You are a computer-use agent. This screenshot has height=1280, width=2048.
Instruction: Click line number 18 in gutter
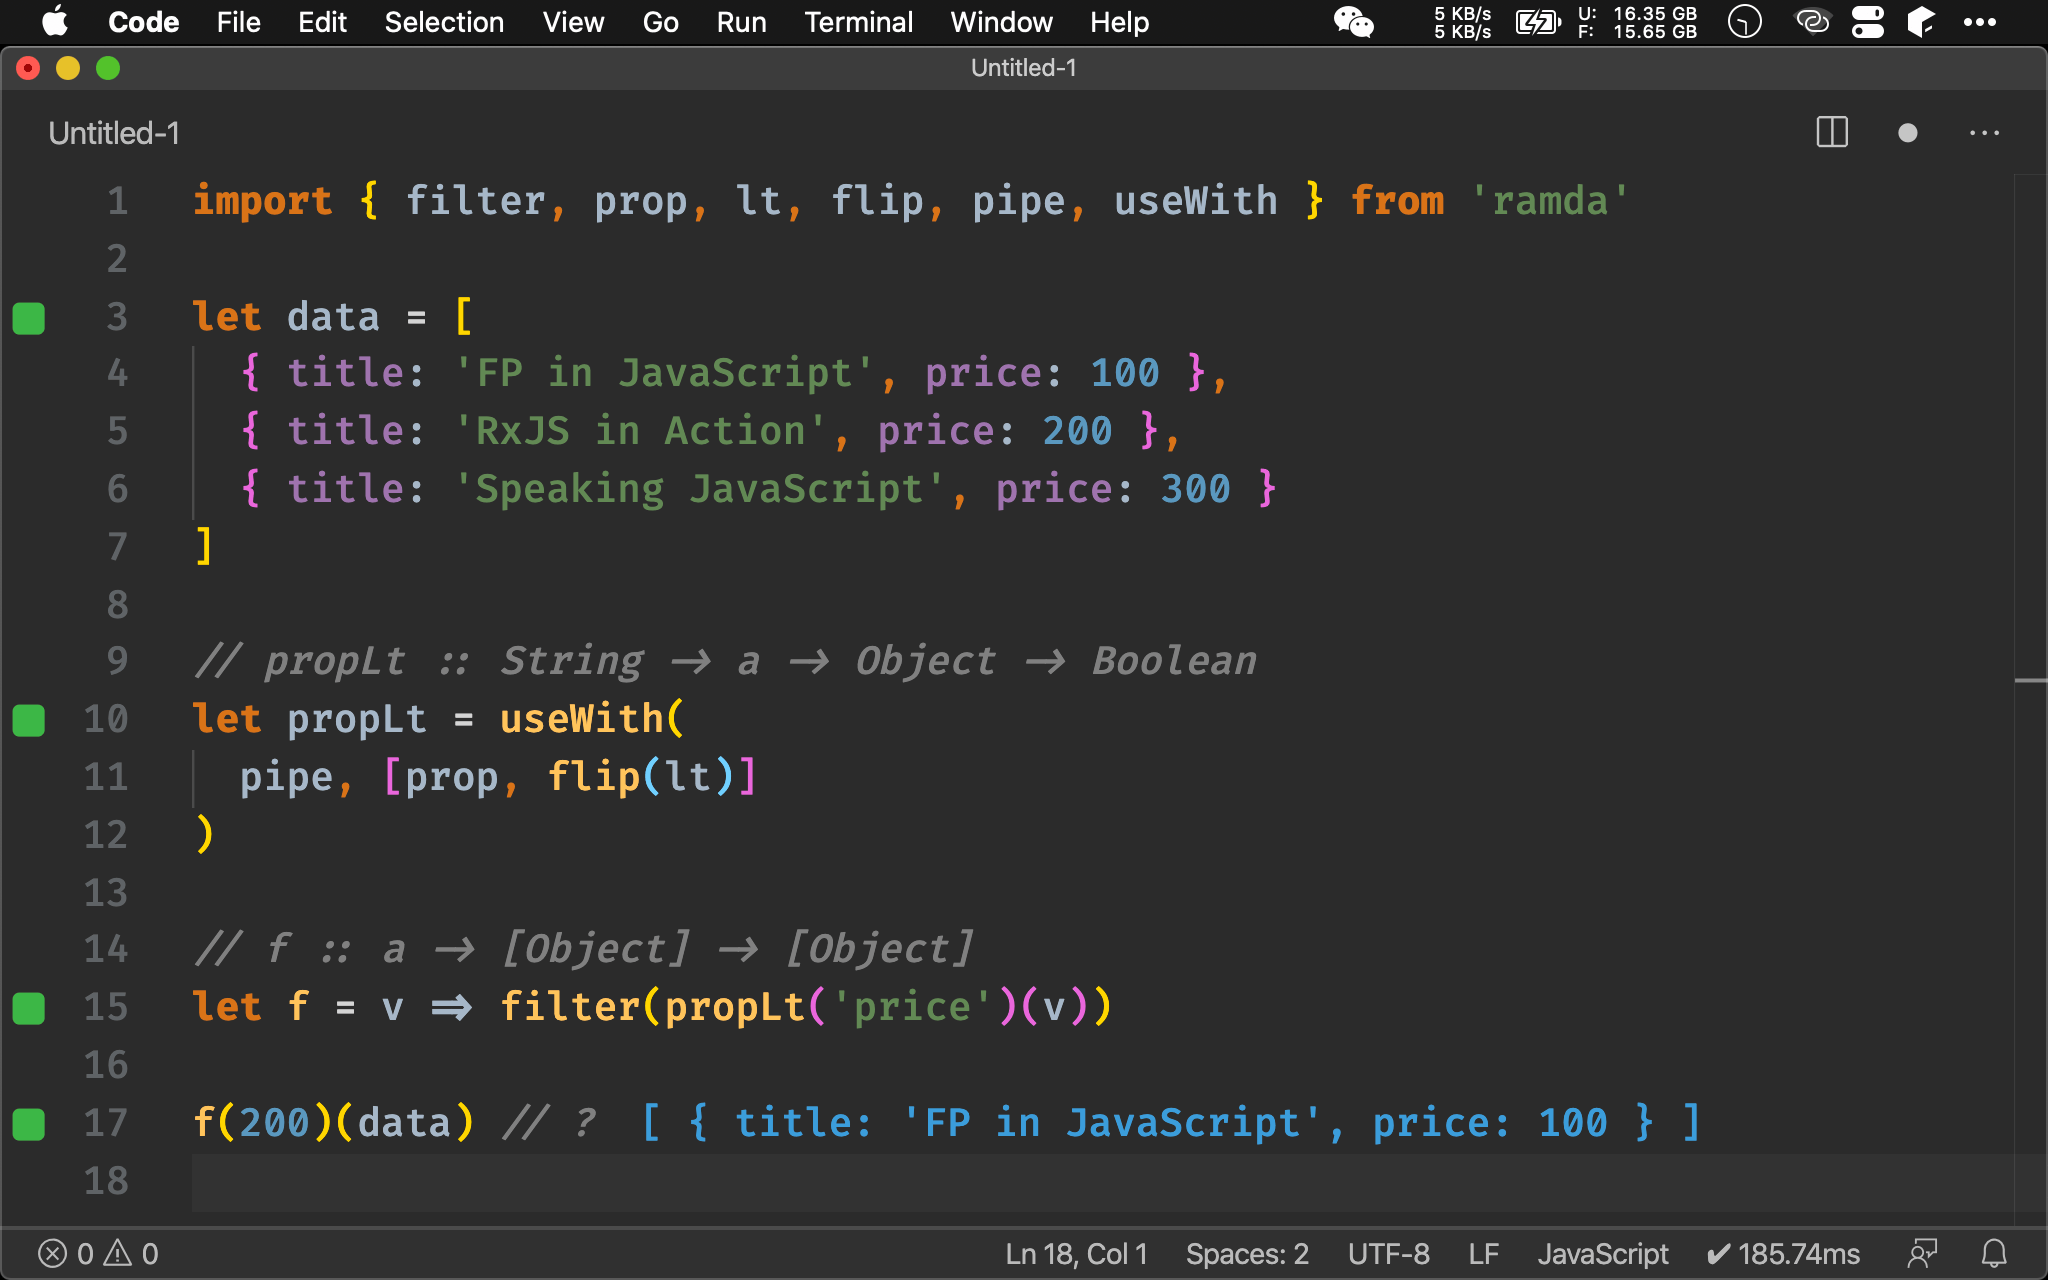click(106, 1181)
